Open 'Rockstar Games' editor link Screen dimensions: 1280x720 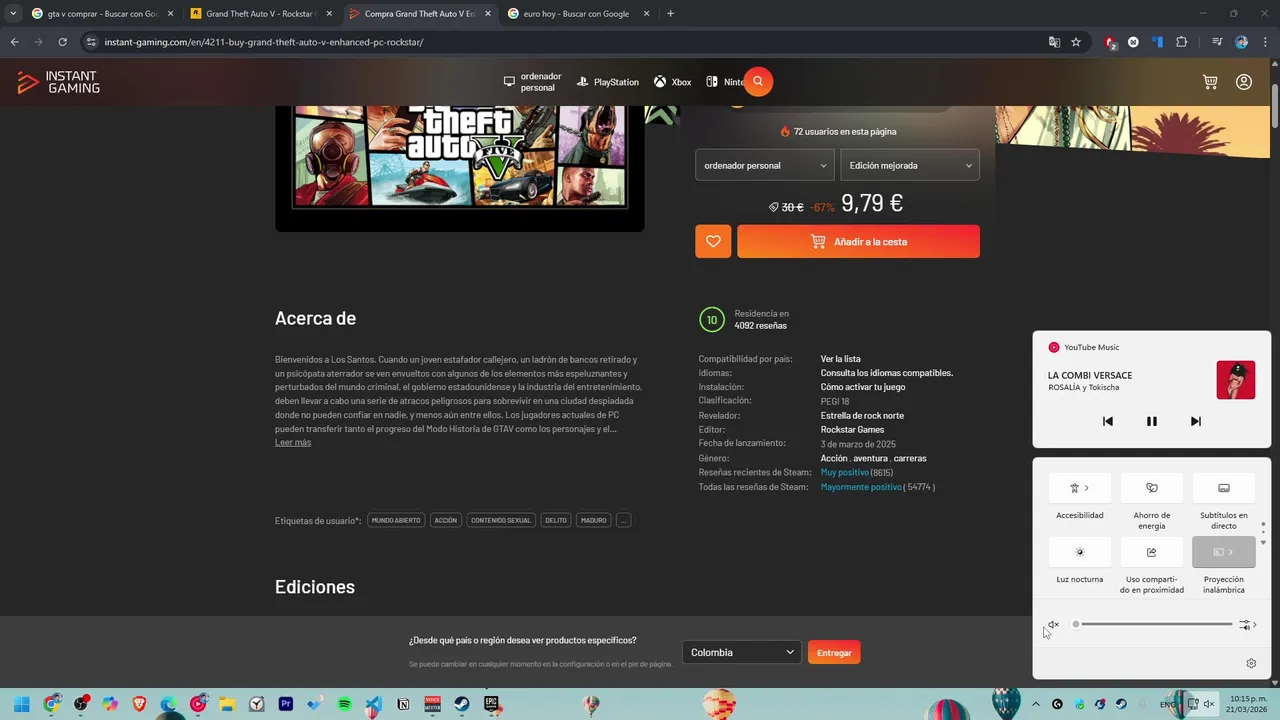tap(852, 430)
